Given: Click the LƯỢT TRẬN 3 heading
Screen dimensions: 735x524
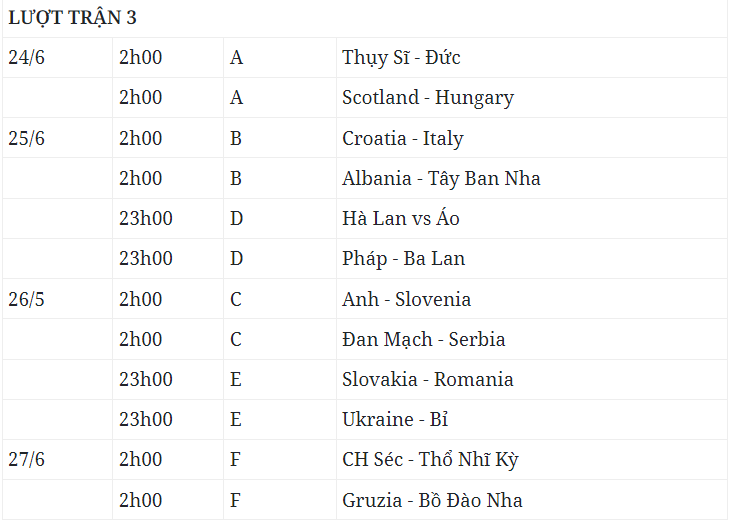Looking at the screenshot, I should 72,18.
